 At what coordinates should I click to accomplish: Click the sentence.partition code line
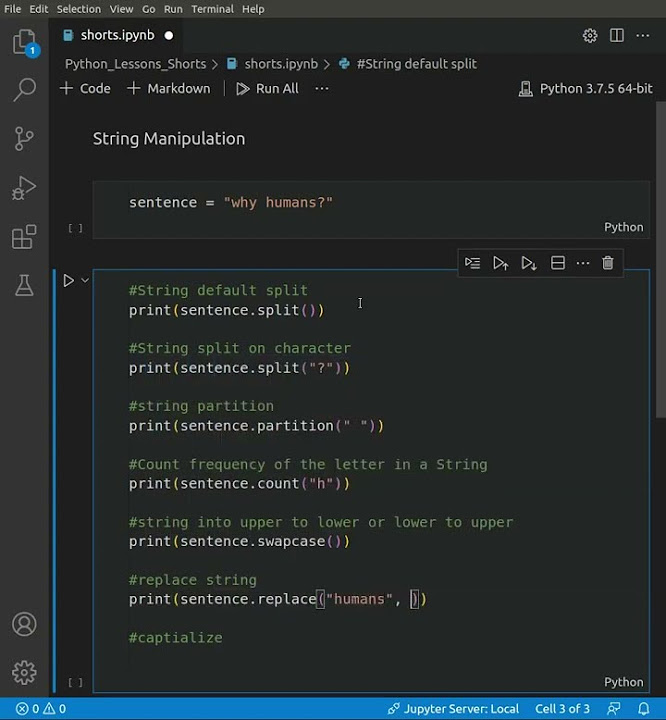click(x=256, y=426)
